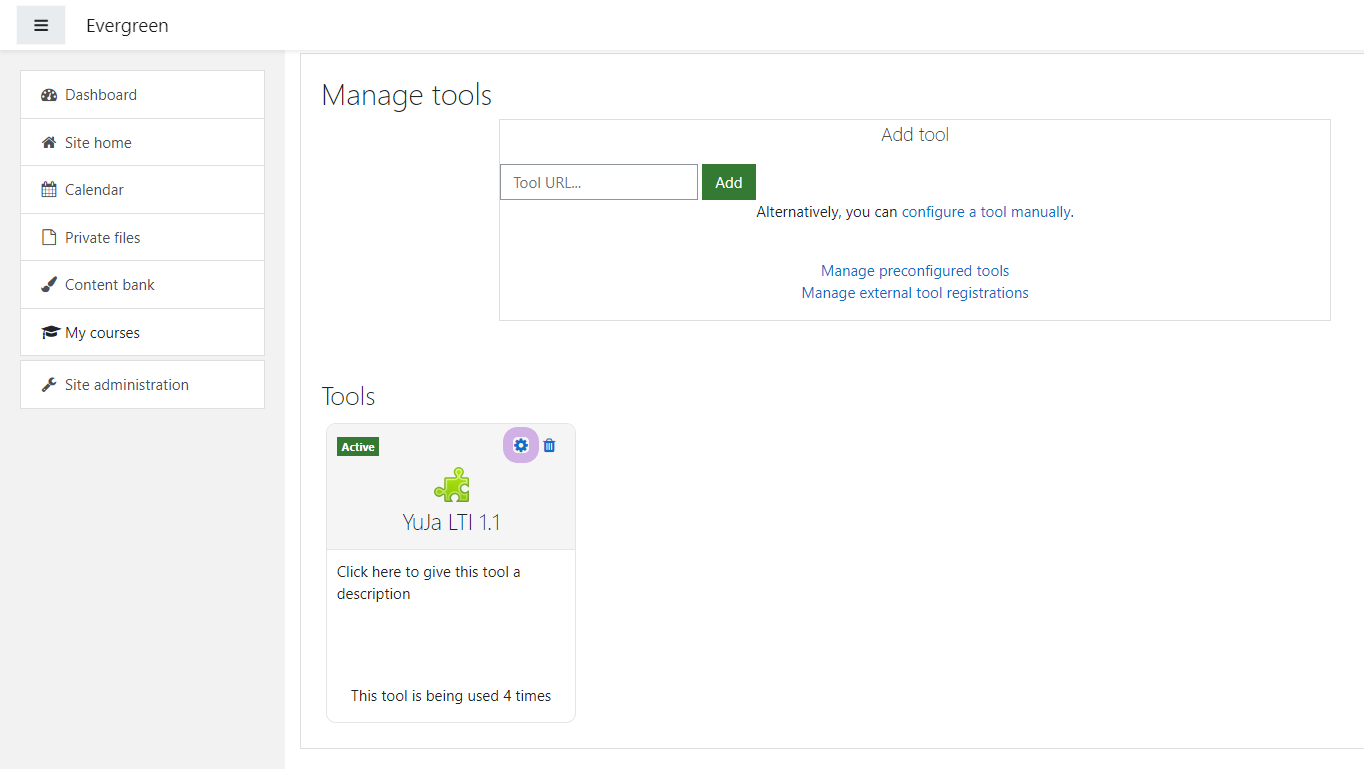Viewport: 1364px width, 769px height.
Task: Open Evergreen site title link
Action: coord(127,26)
